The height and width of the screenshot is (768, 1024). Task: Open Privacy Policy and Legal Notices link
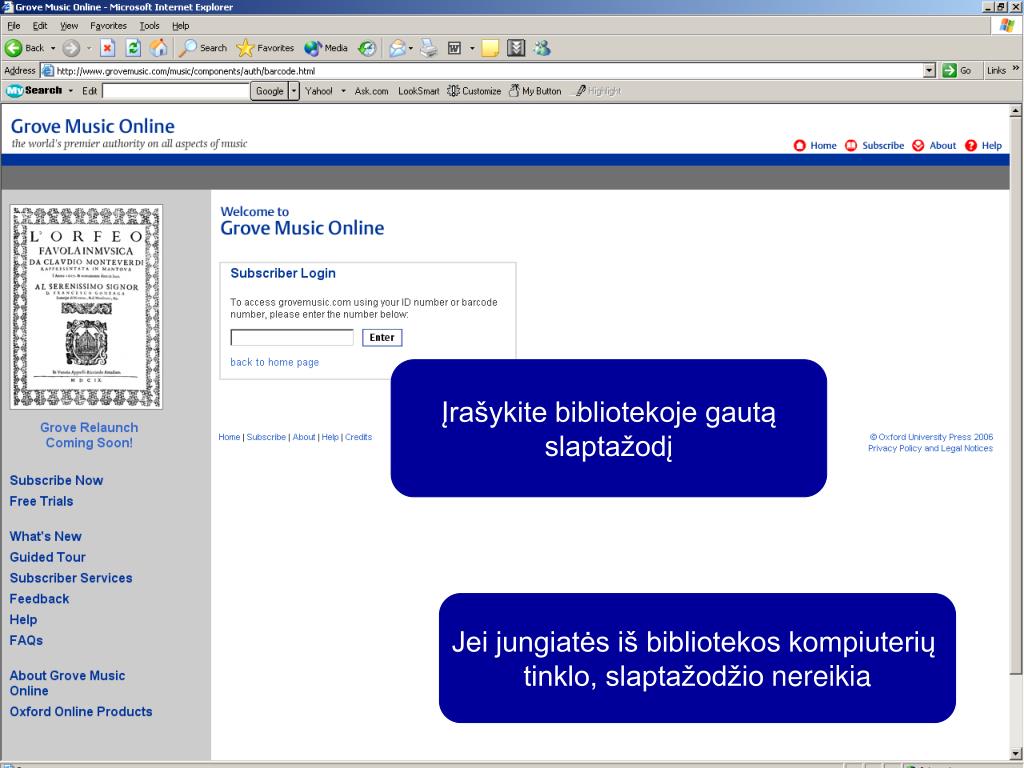[x=930, y=449]
